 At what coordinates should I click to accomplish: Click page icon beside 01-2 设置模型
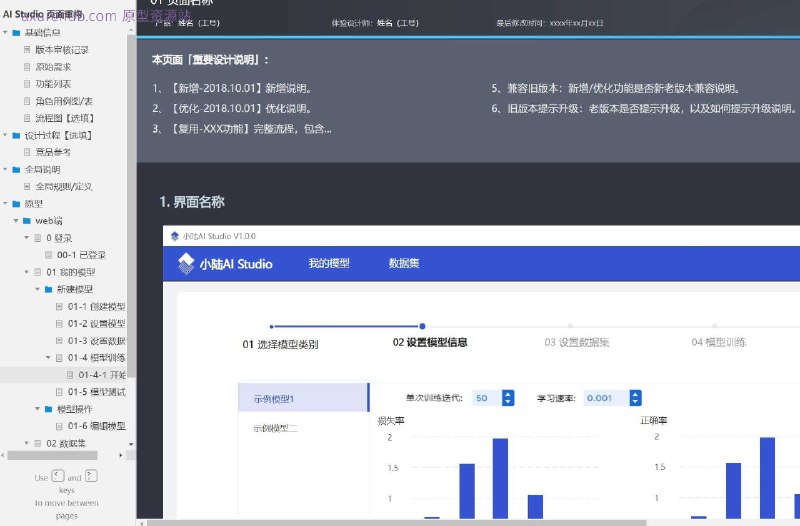pos(59,323)
